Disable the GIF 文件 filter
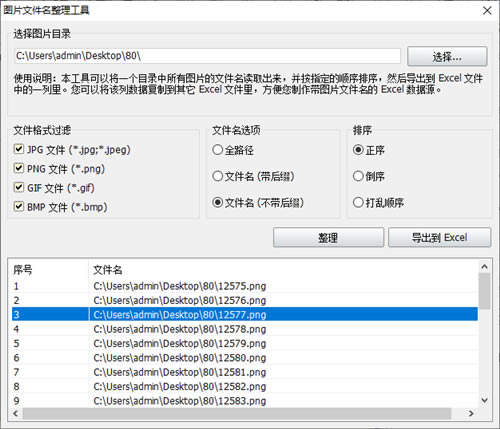 click(x=19, y=187)
